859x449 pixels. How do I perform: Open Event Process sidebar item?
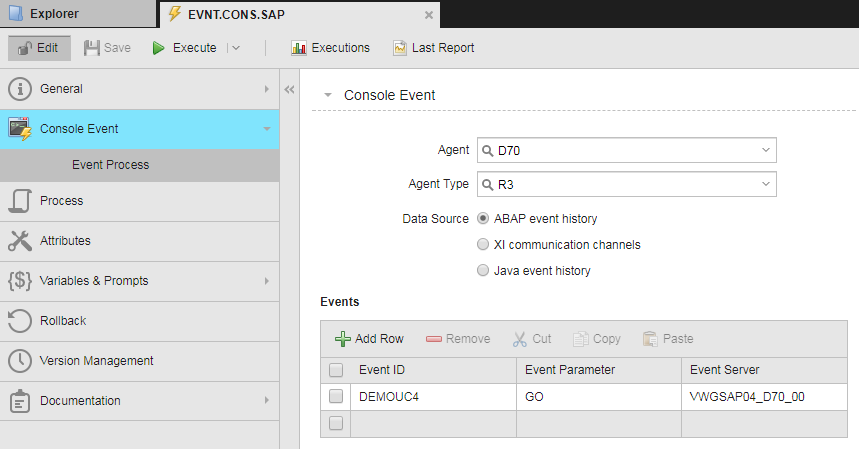[110, 165]
